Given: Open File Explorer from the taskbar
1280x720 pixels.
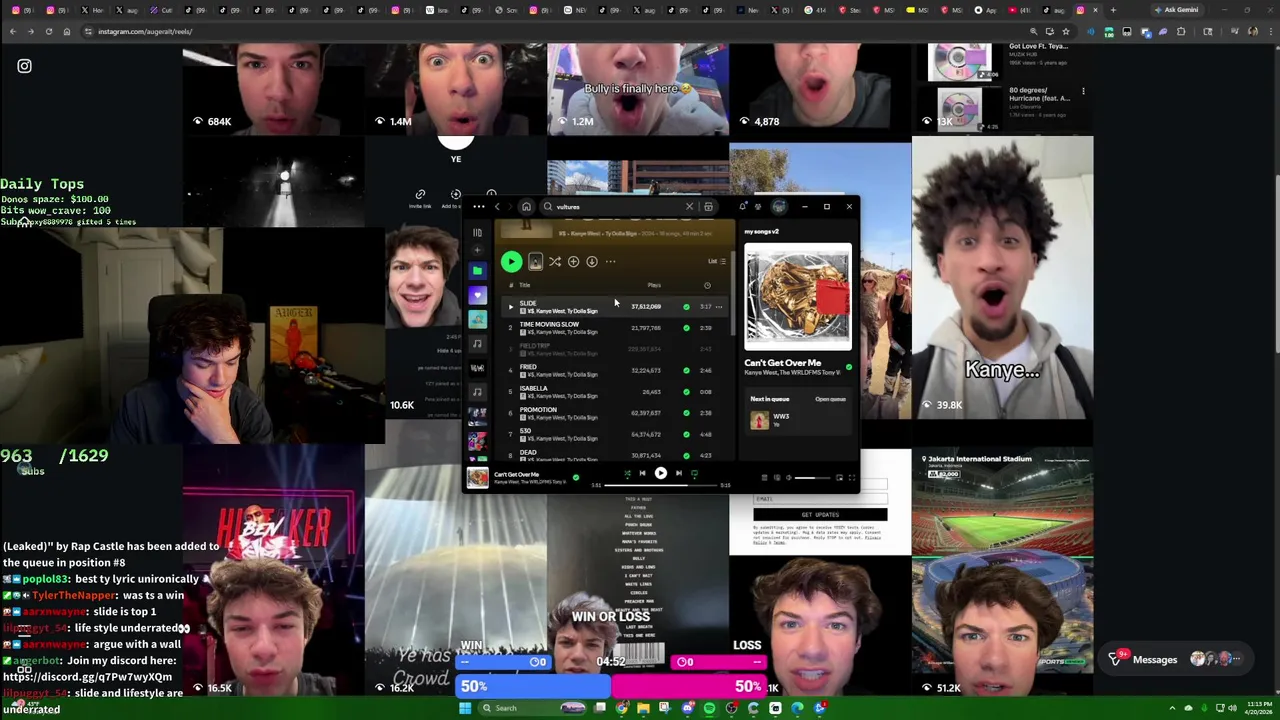Looking at the screenshot, I should (643, 708).
